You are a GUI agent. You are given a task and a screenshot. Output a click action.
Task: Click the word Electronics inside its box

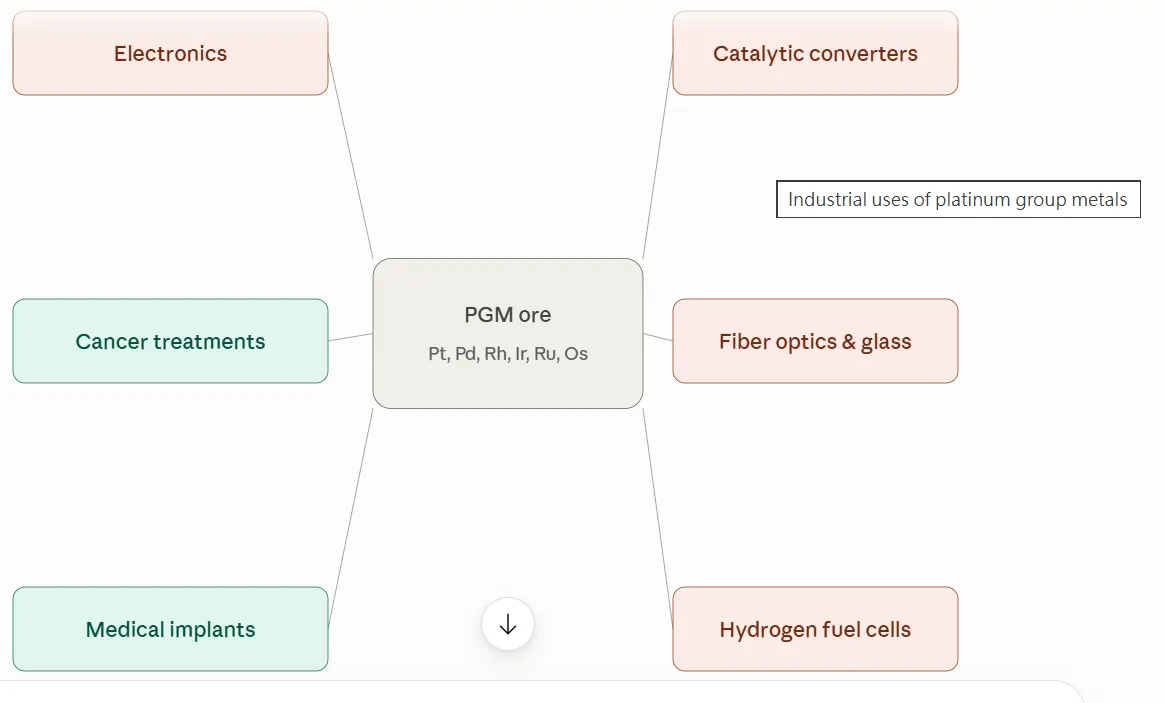170,54
